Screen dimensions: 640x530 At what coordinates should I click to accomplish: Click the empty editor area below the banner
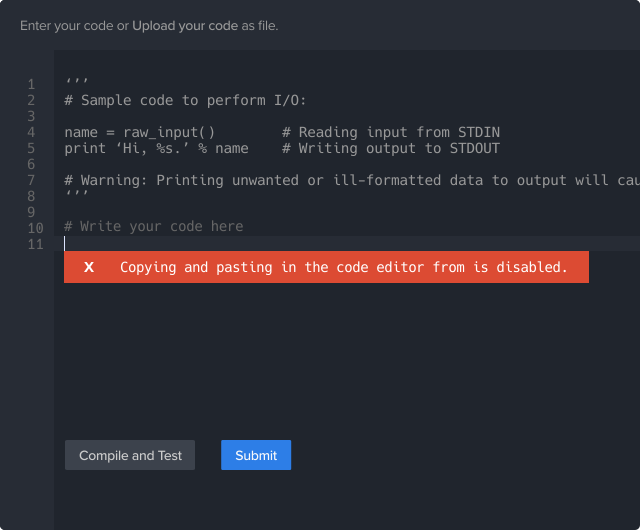pyautogui.click(x=347, y=359)
